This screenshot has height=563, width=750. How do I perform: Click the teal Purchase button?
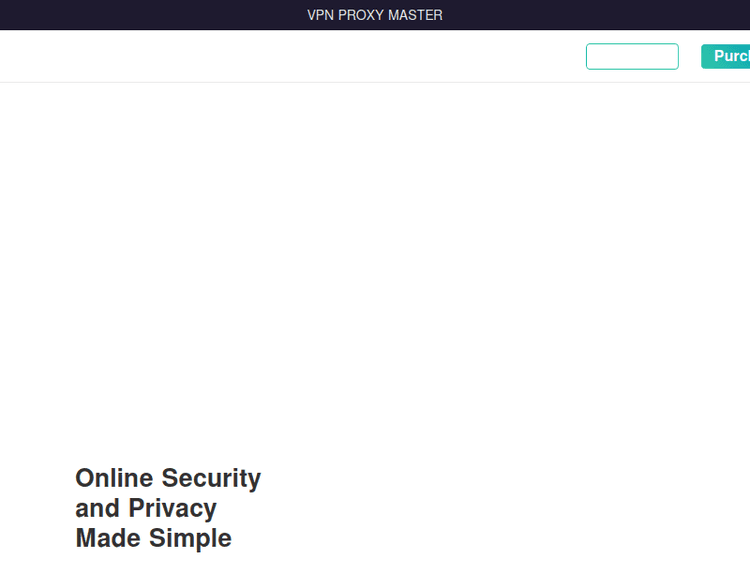click(x=727, y=57)
